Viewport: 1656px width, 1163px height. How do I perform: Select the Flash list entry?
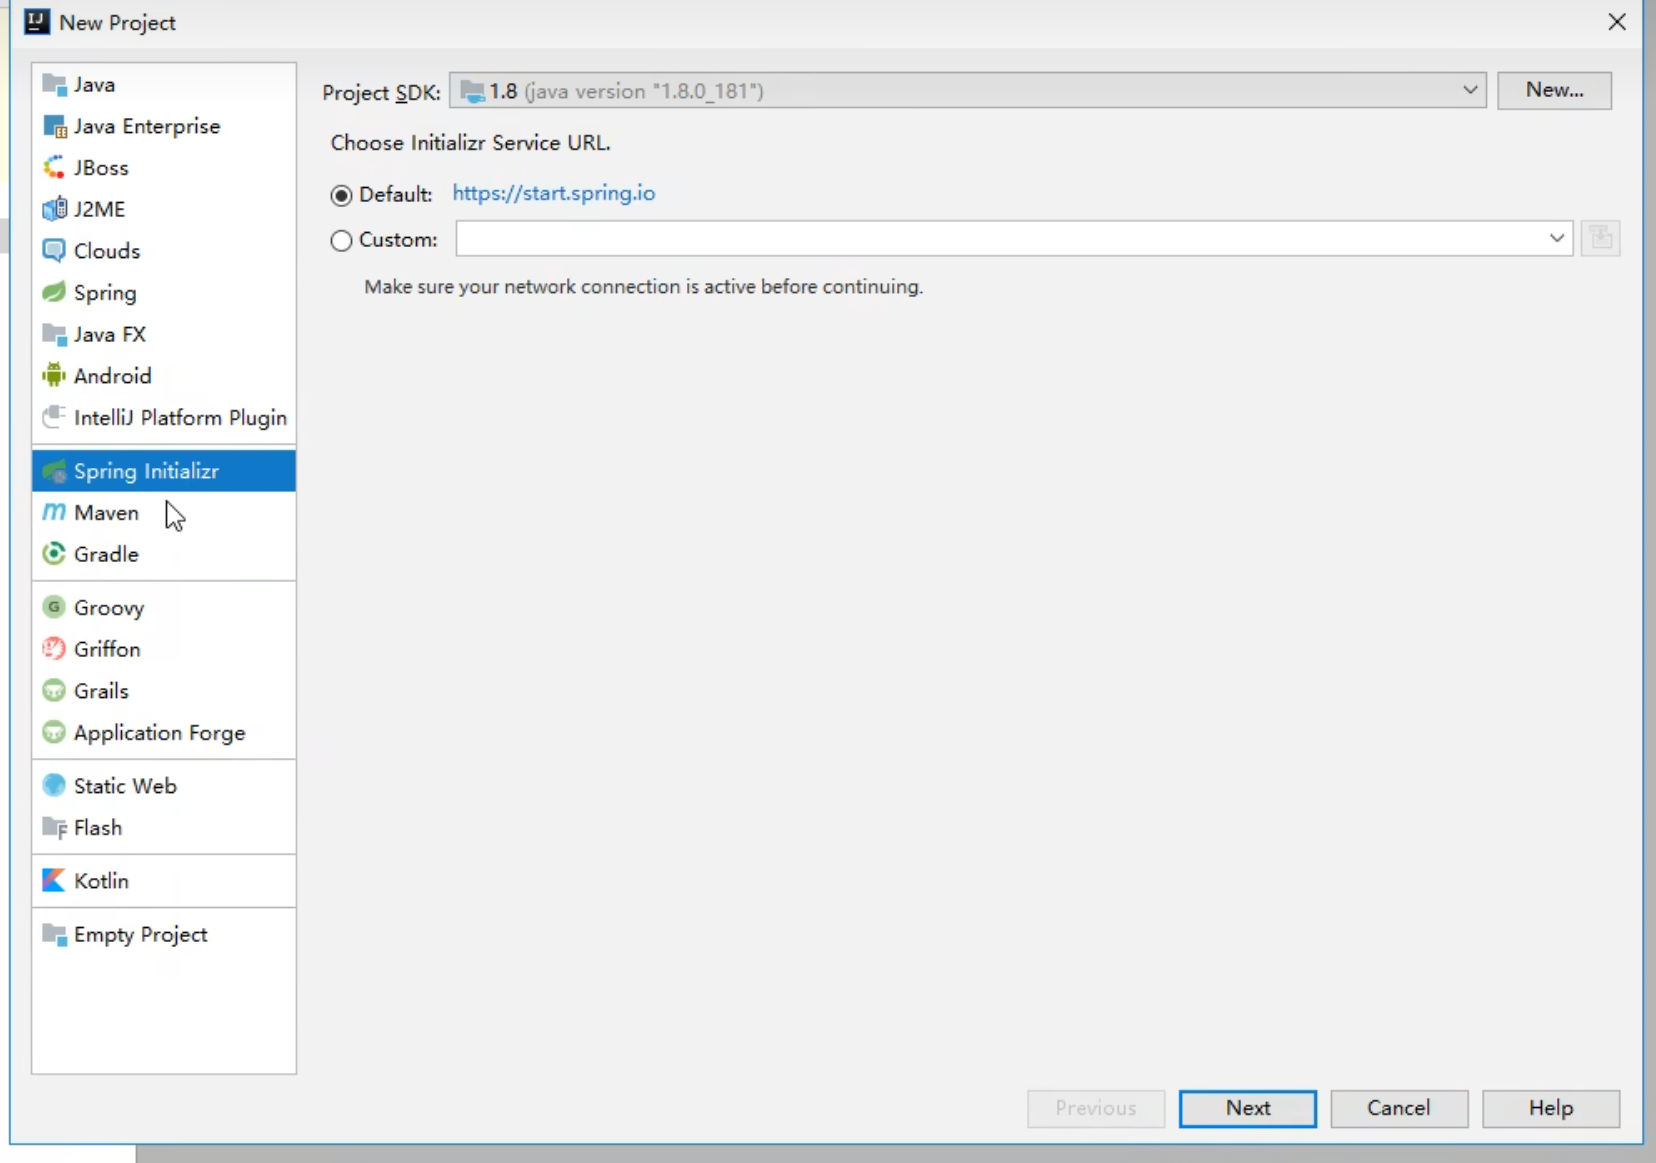point(164,828)
